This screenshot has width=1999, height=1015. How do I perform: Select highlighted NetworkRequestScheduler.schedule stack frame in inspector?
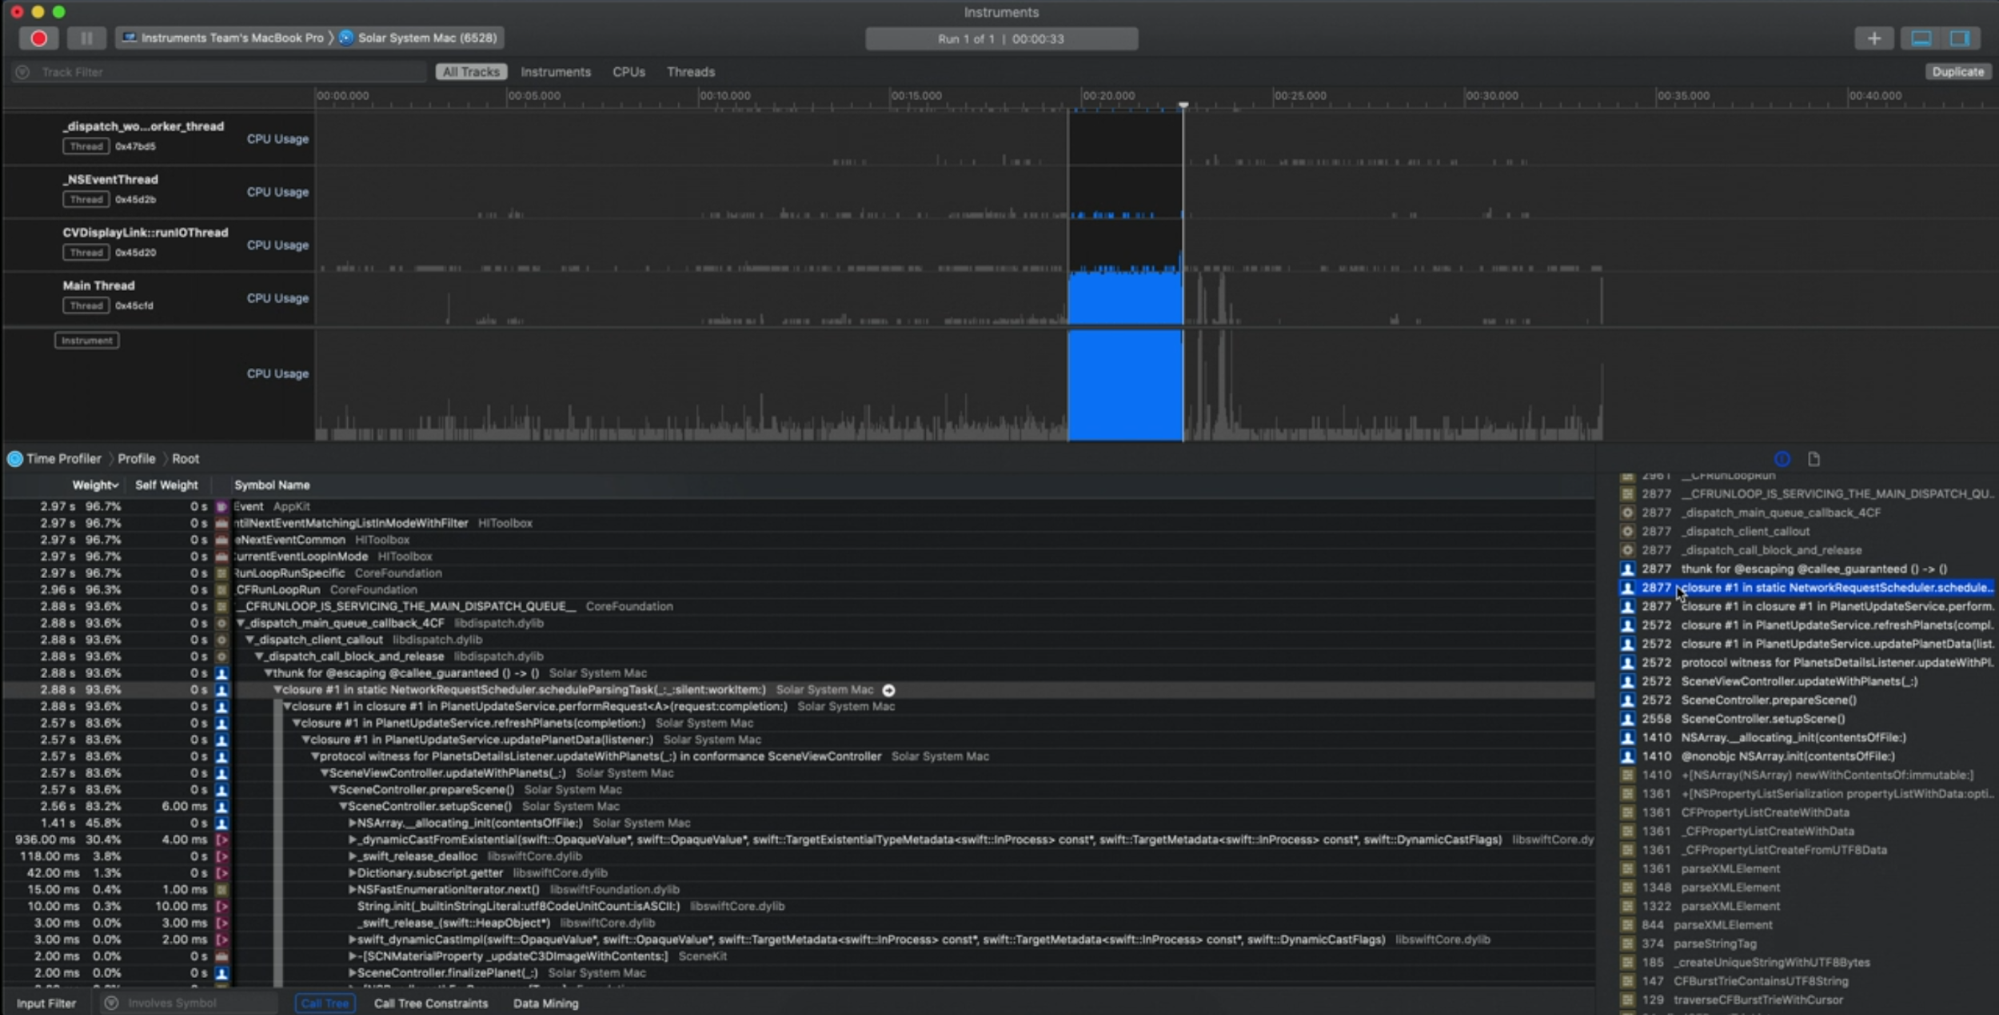pyautogui.click(x=1806, y=588)
